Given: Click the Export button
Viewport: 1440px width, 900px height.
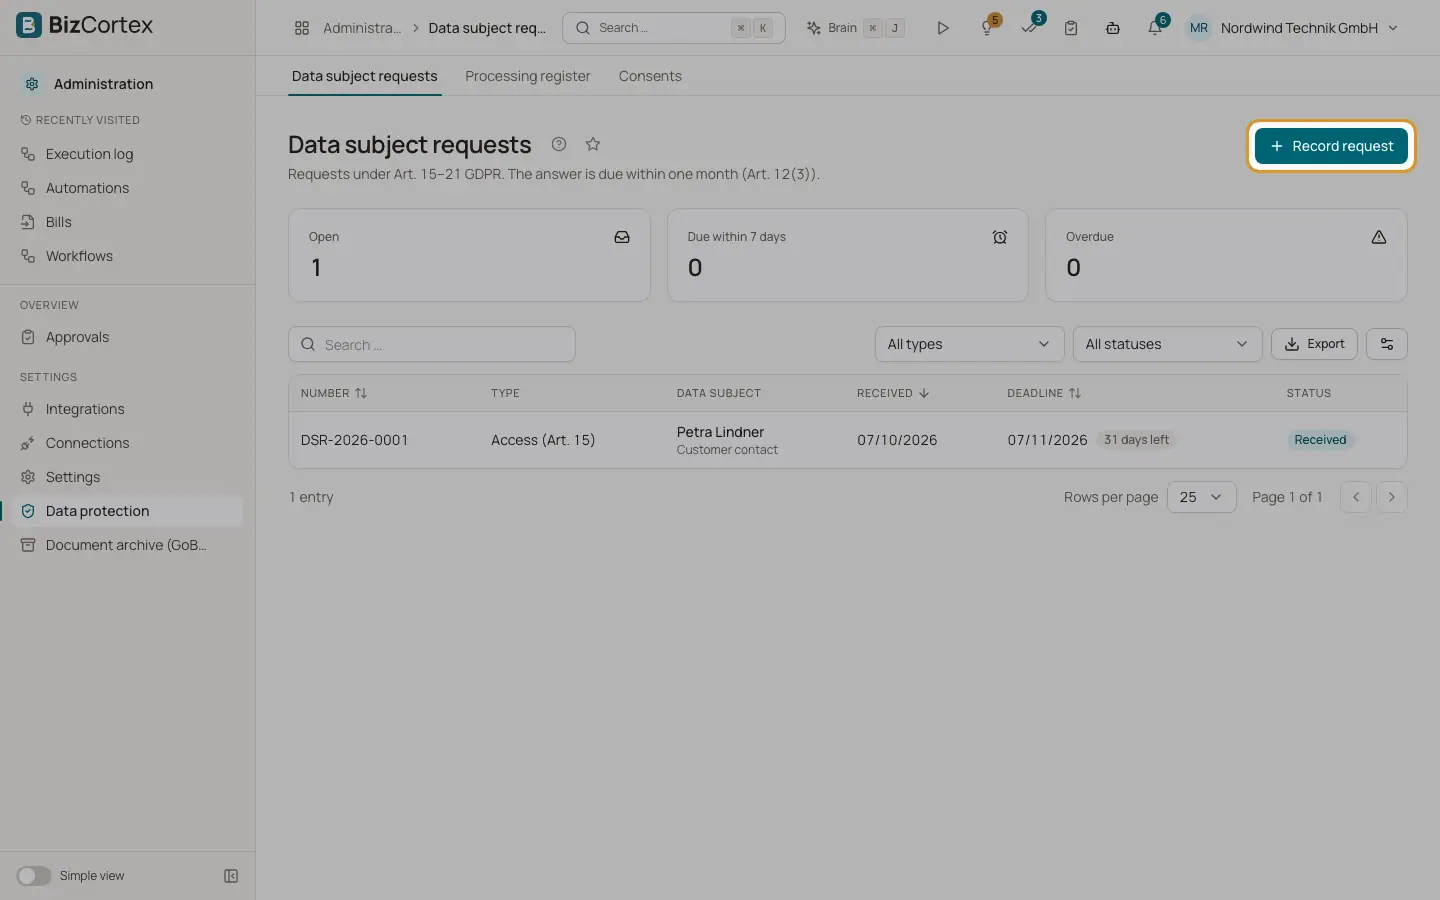Looking at the screenshot, I should tap(1314, 344).
